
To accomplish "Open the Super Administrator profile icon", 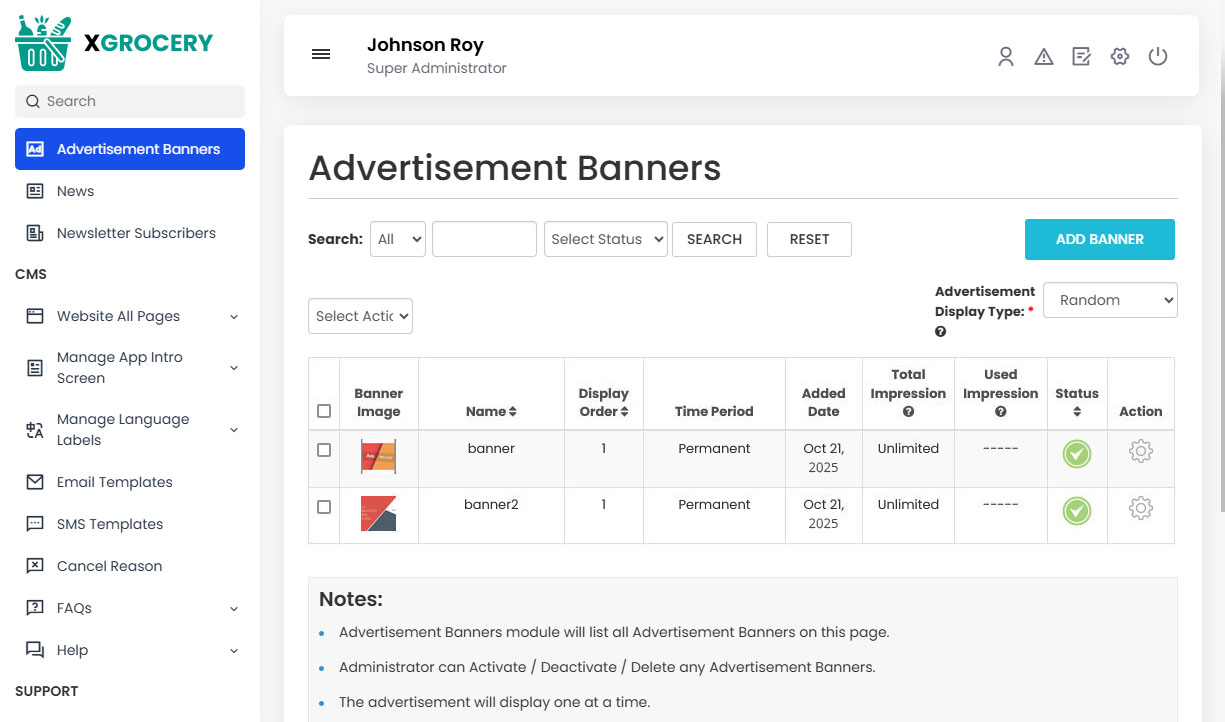I will click(x=1005, y=57).
